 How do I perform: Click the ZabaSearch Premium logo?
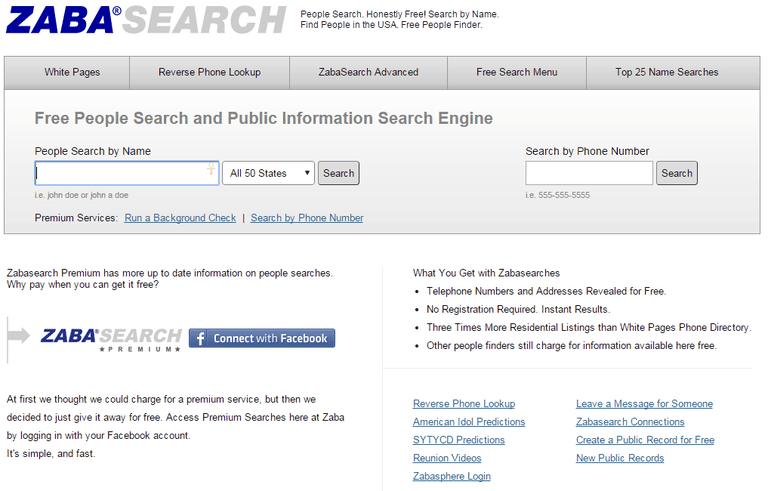112,339
